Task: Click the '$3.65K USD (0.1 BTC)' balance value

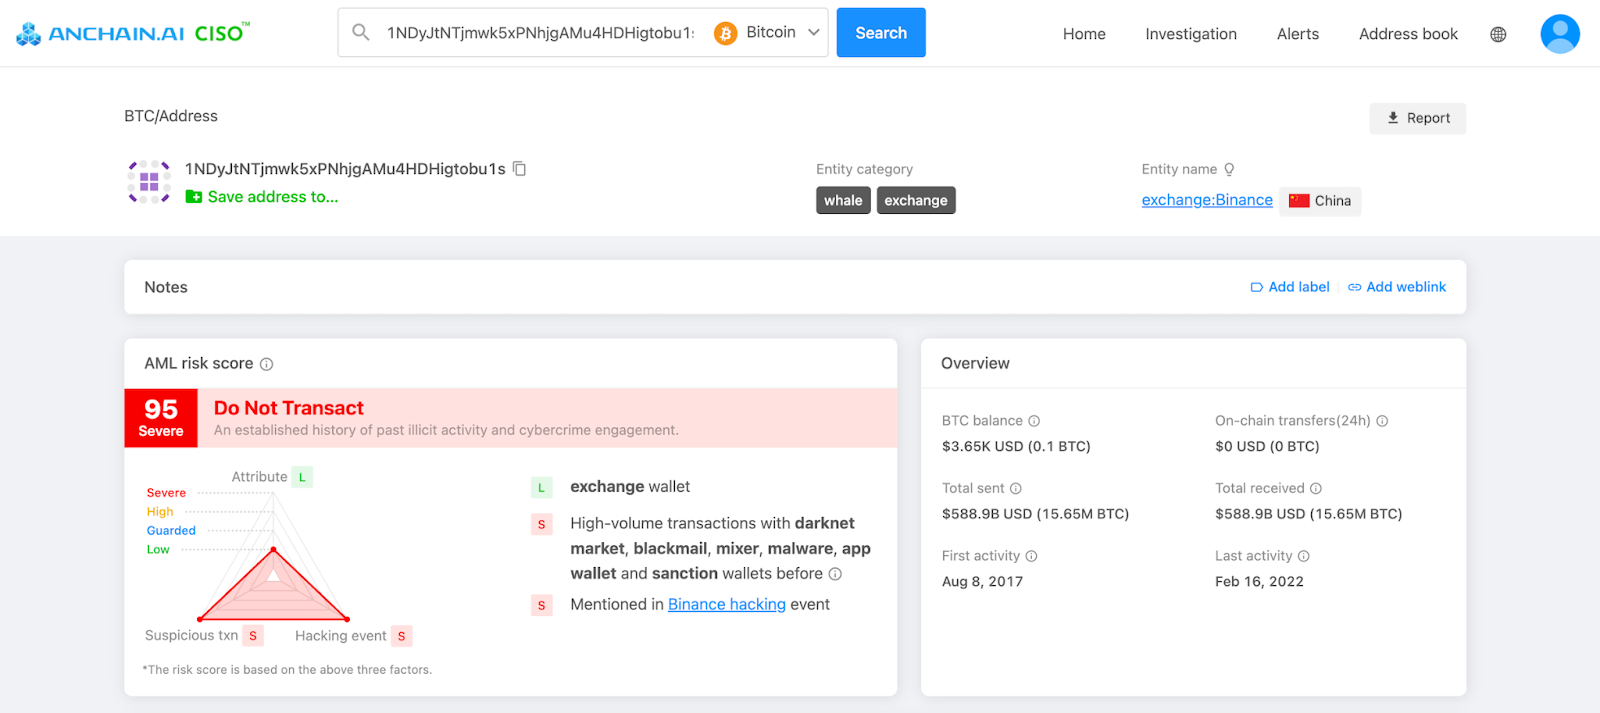Action: click(x=1016, y=447)
